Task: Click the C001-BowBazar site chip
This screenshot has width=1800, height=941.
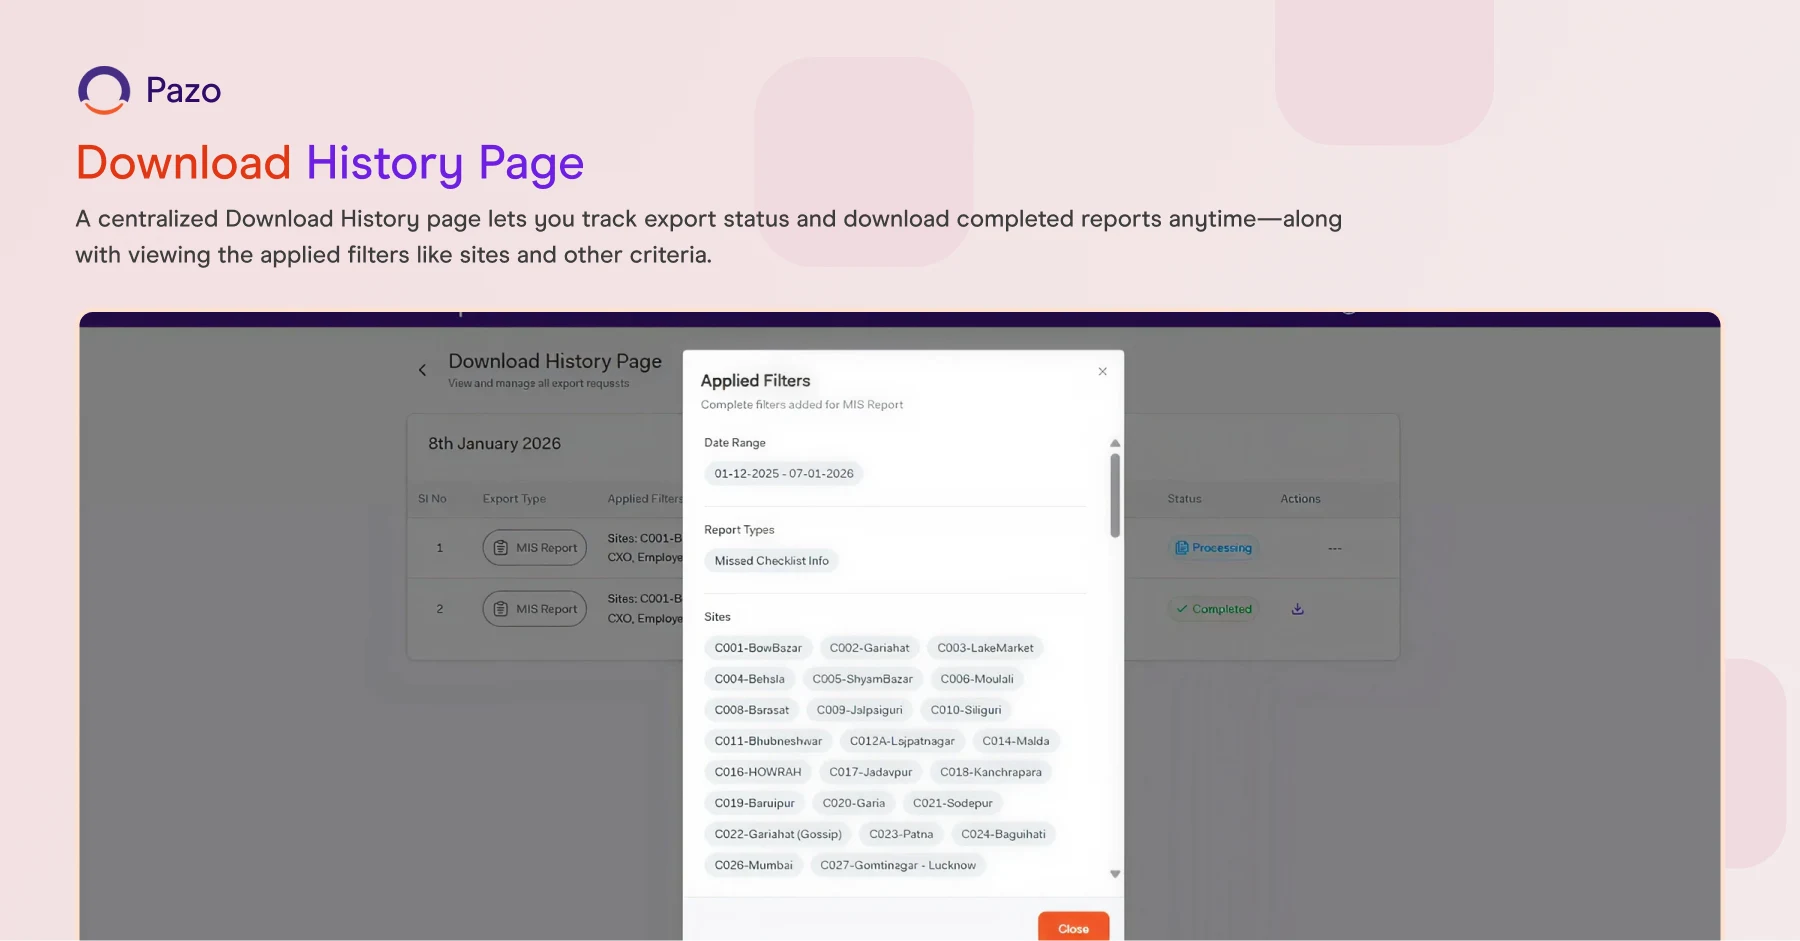Action: point(758,648)
